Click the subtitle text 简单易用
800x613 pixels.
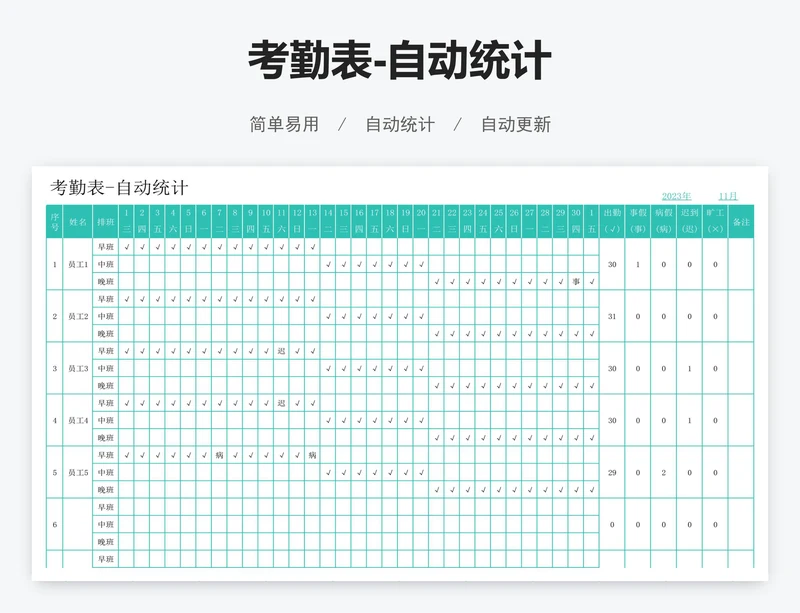284,125
